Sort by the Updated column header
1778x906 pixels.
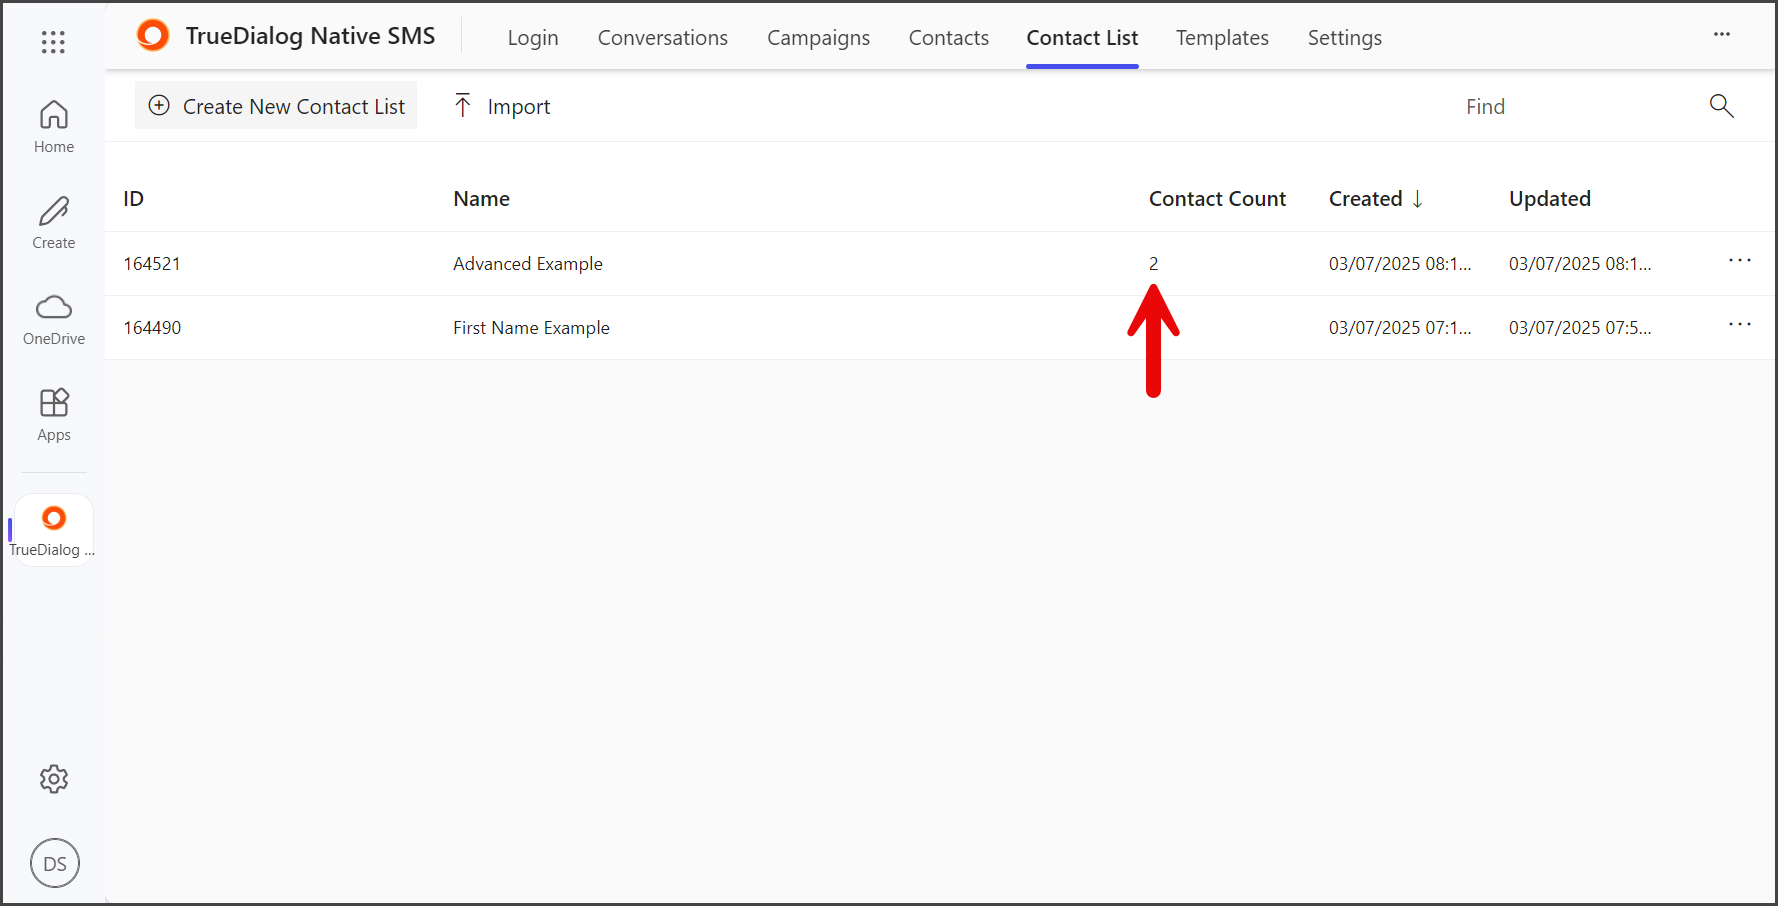[x=1550, y=199]
